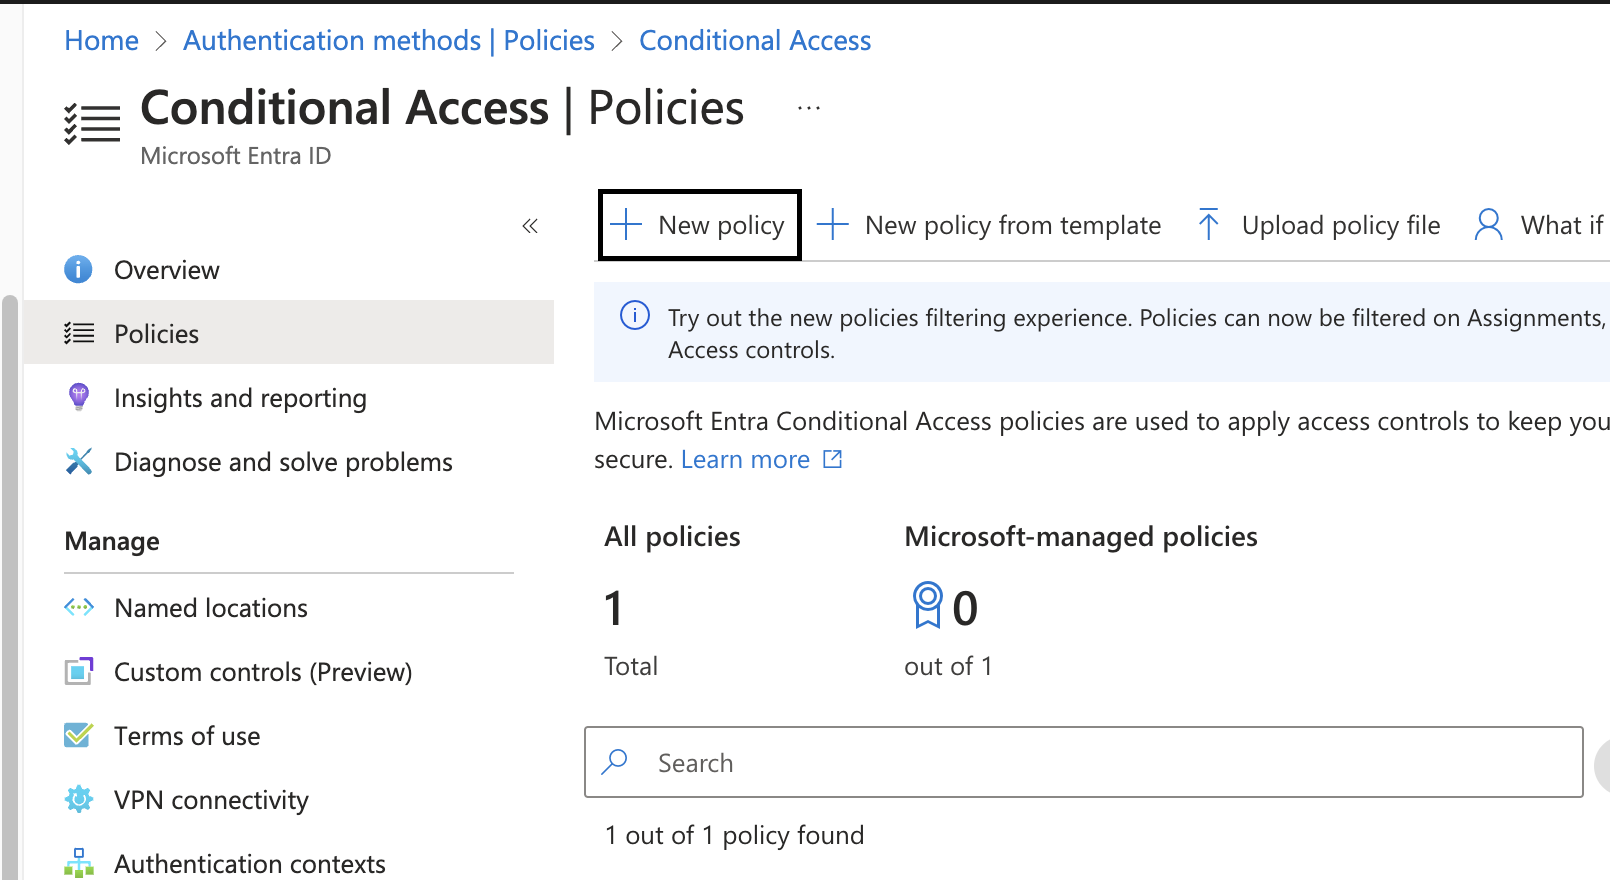Focus the Search policies input field

[1084, 762]
